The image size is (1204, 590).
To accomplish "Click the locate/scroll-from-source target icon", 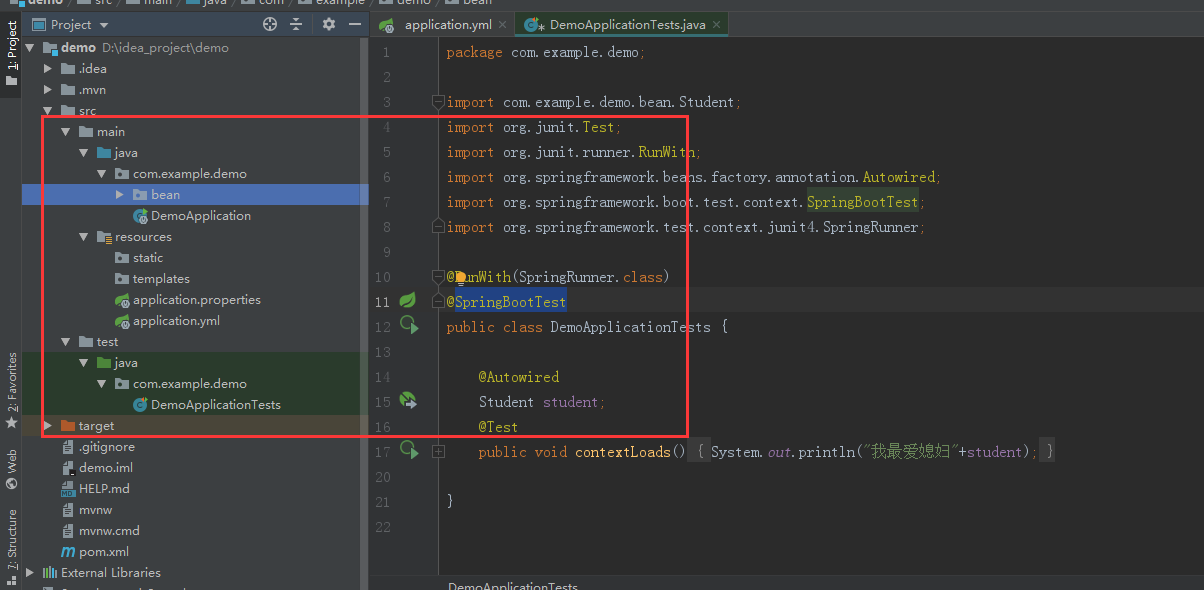I will (x=270, y=24).
